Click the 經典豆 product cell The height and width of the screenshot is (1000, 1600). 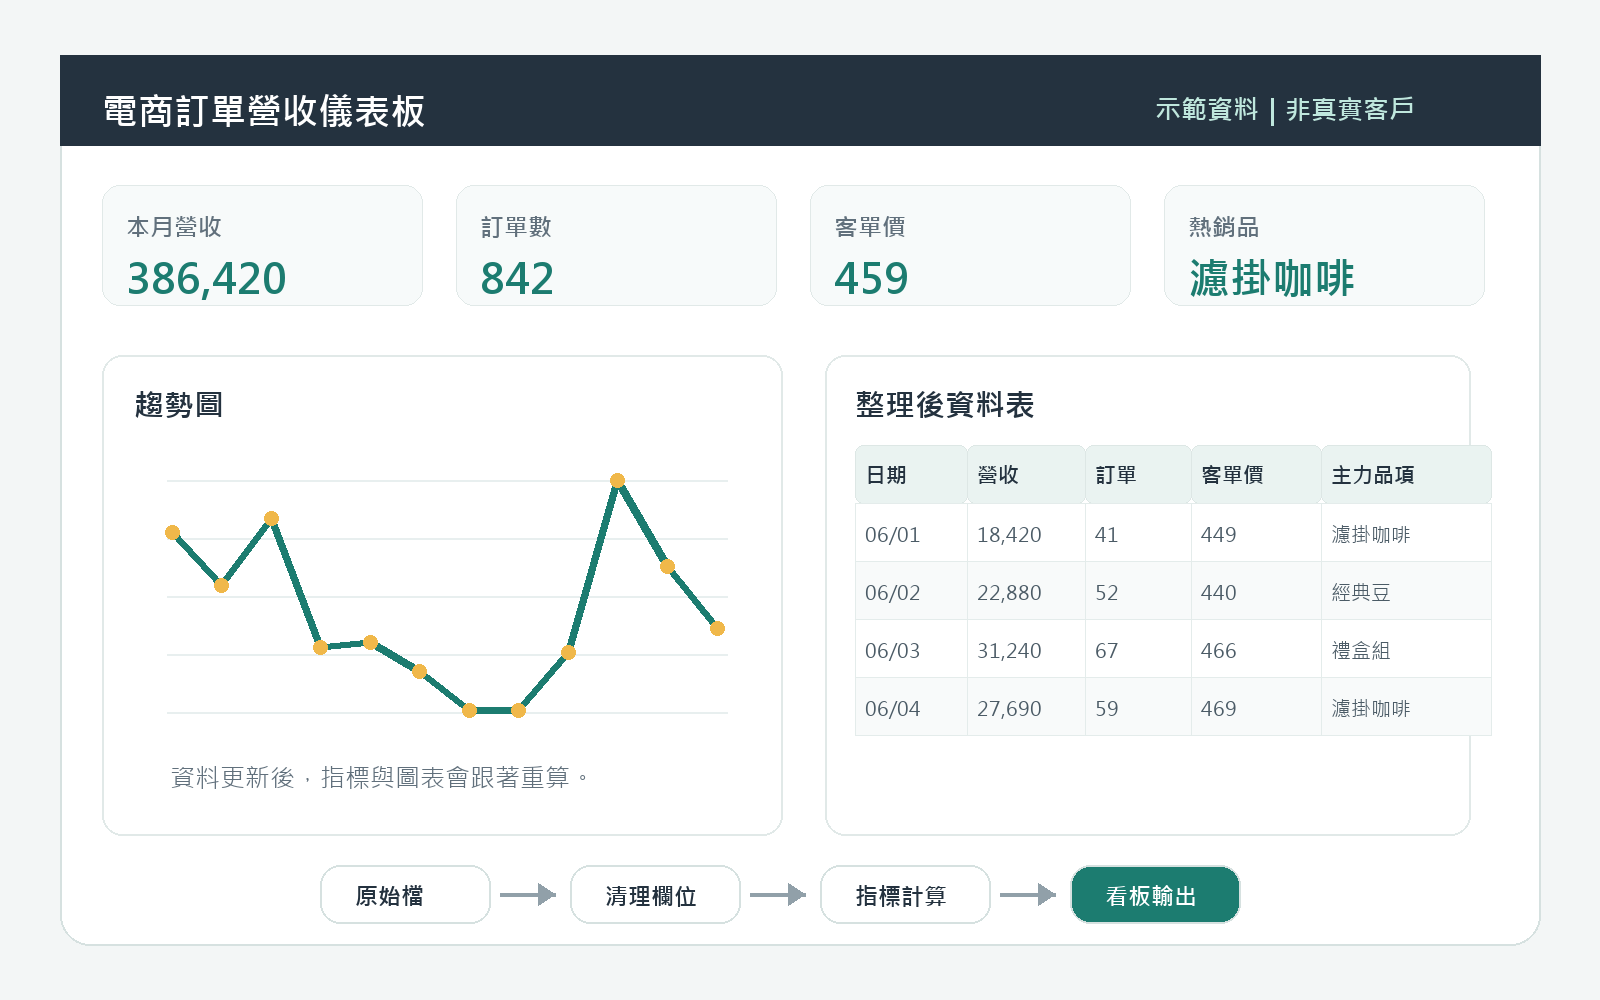pos(1406,592)
